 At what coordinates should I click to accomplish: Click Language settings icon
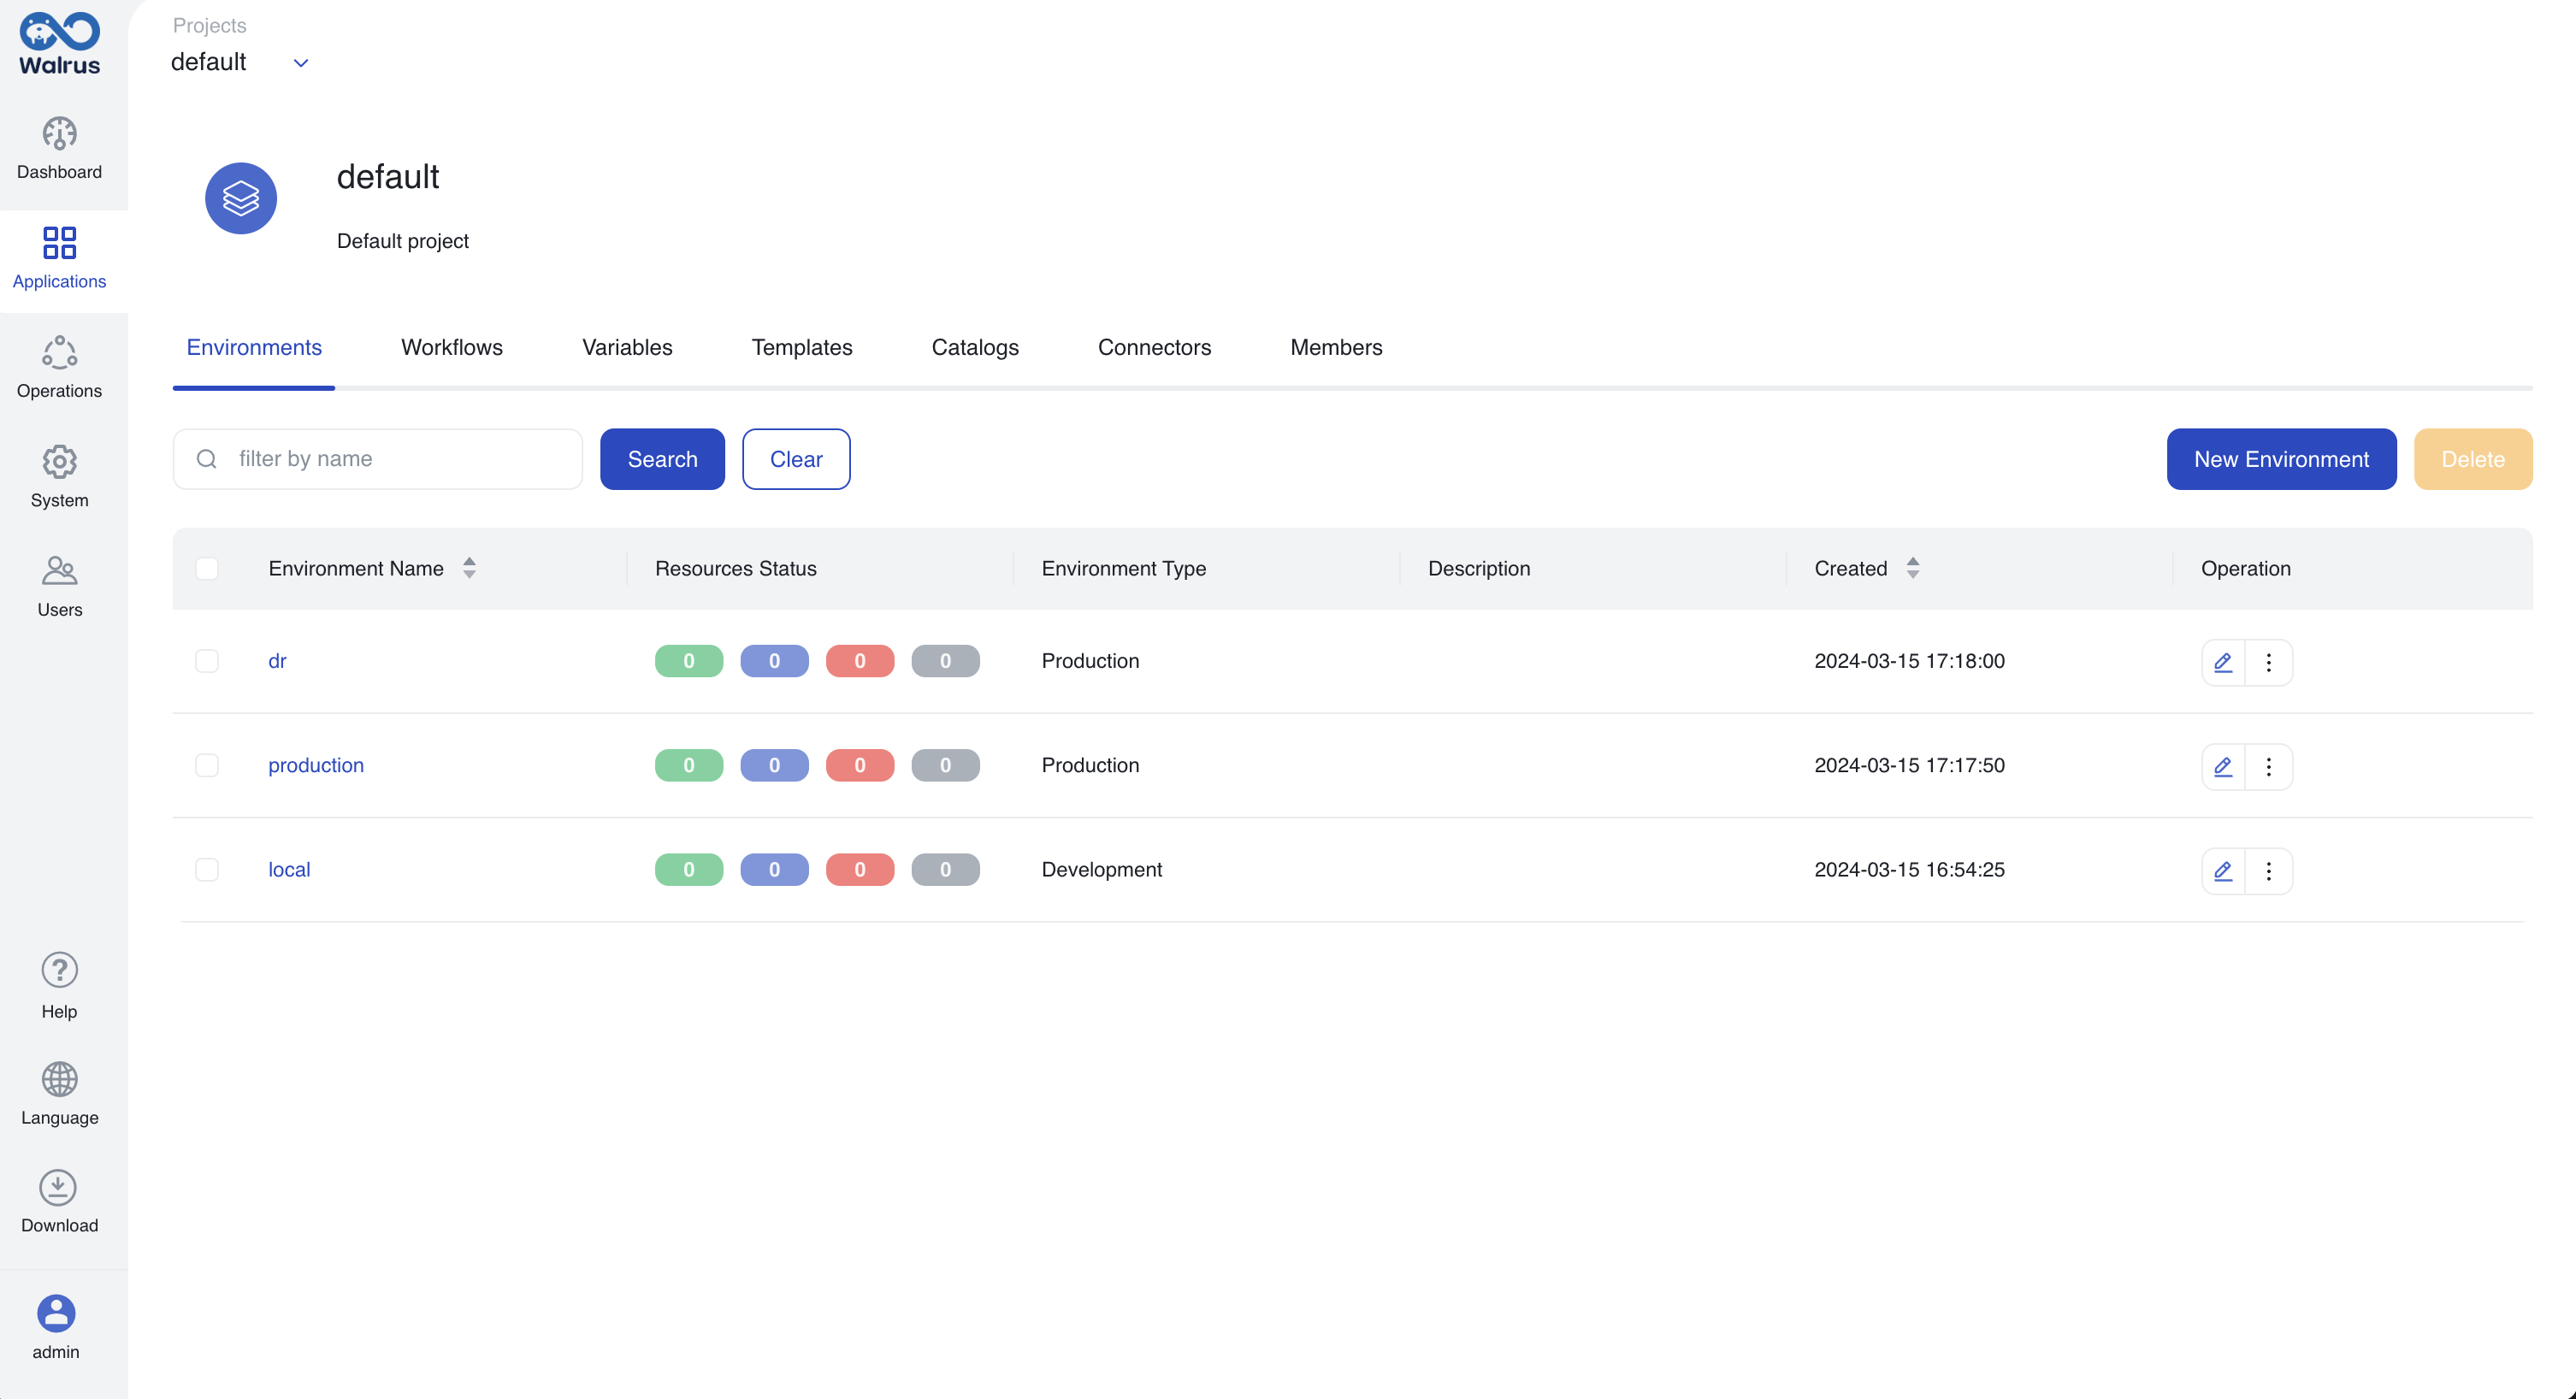coord(59,1078)
